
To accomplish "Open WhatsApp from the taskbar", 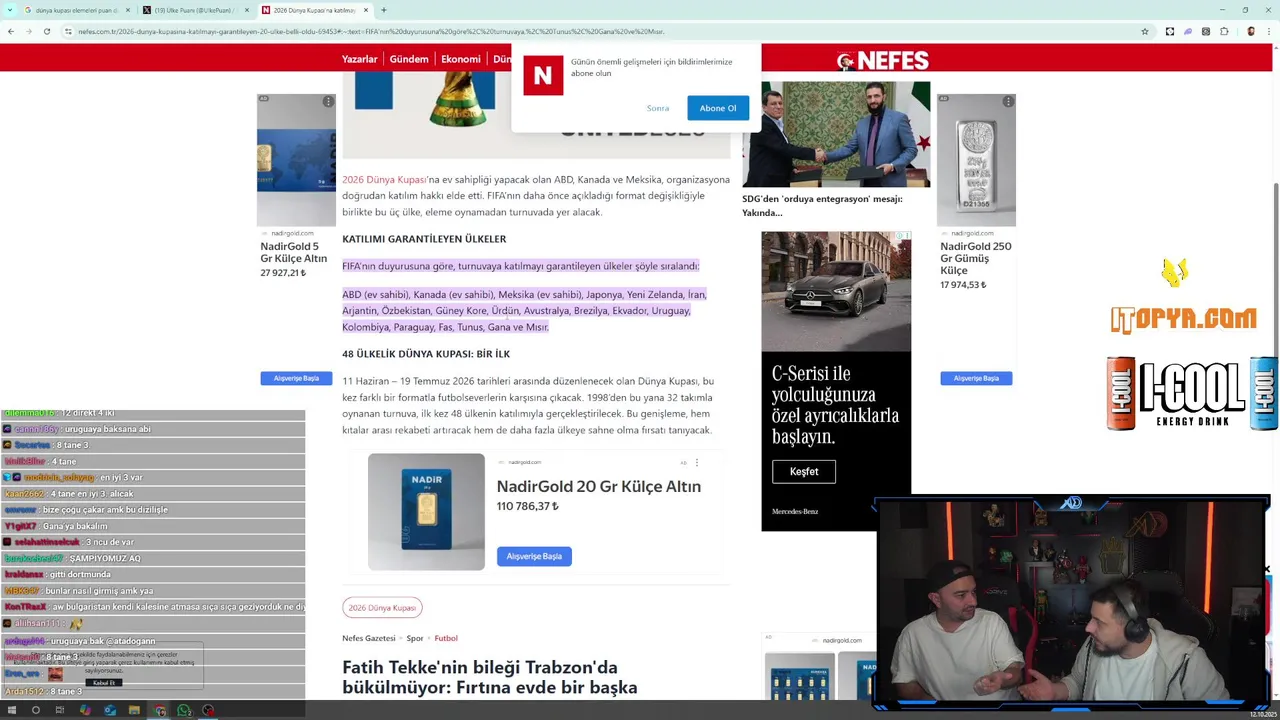I will click(184, 710).
